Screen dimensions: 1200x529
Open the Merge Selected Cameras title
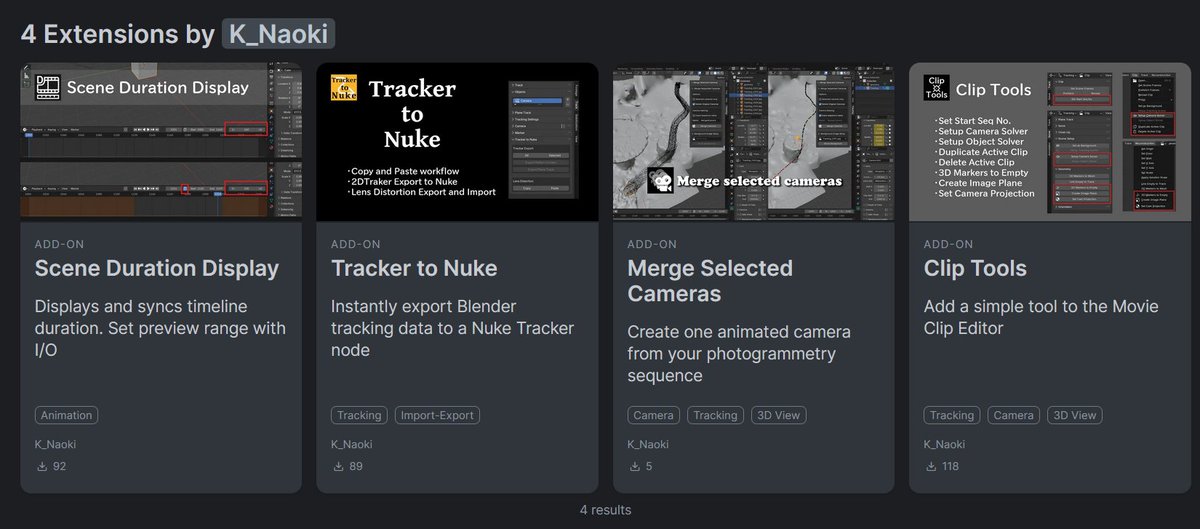[x=710, y=281]
